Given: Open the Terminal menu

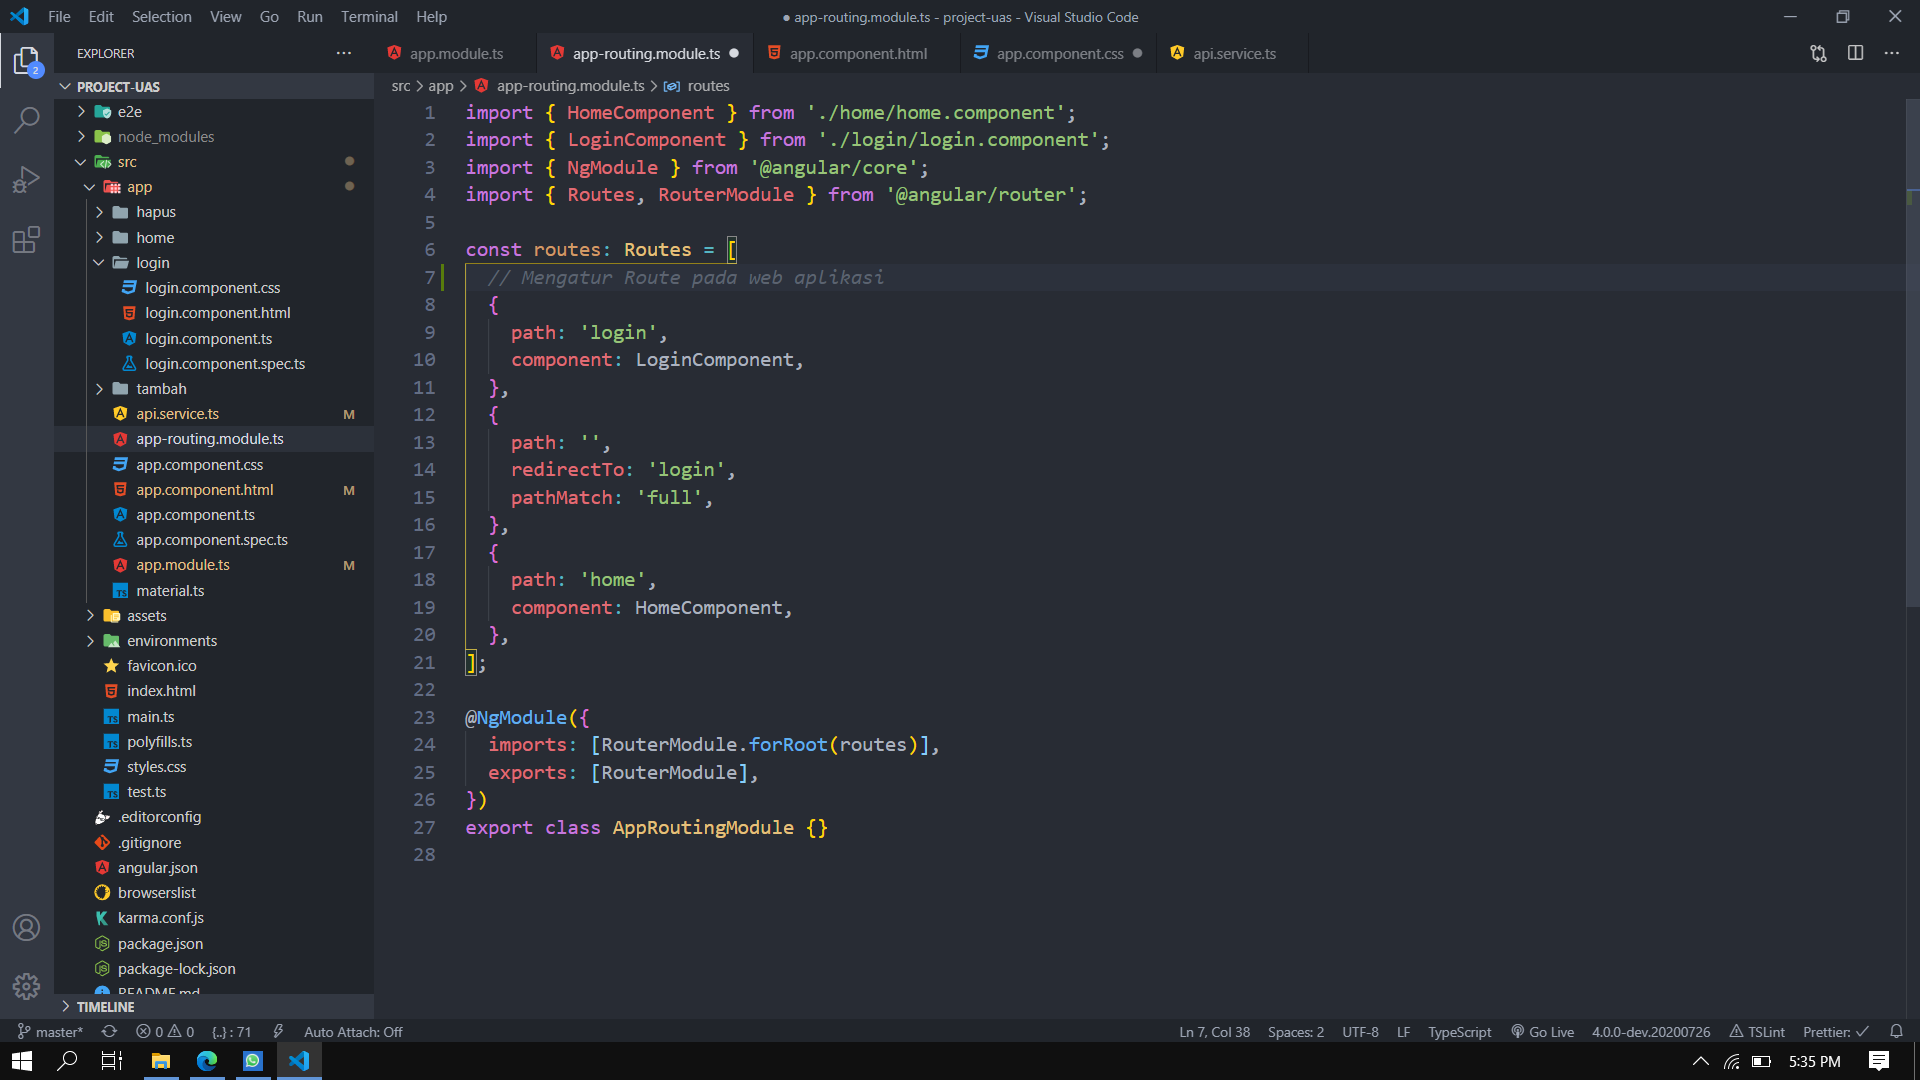Looking at the screenshot, I should click(x=369, y=16).
